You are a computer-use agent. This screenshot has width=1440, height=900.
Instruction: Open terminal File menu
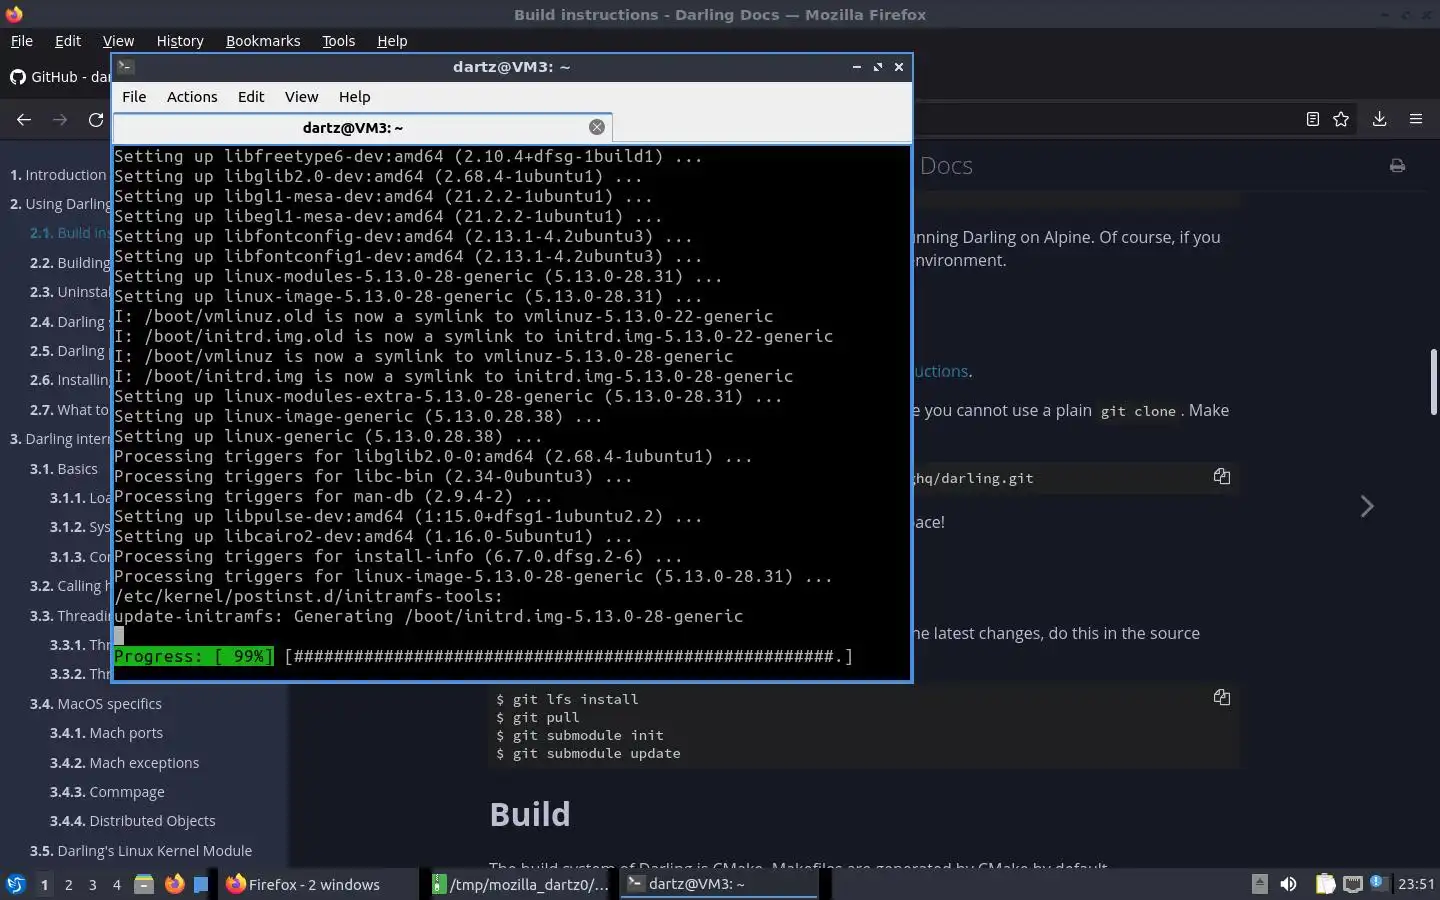coord(134,97)
